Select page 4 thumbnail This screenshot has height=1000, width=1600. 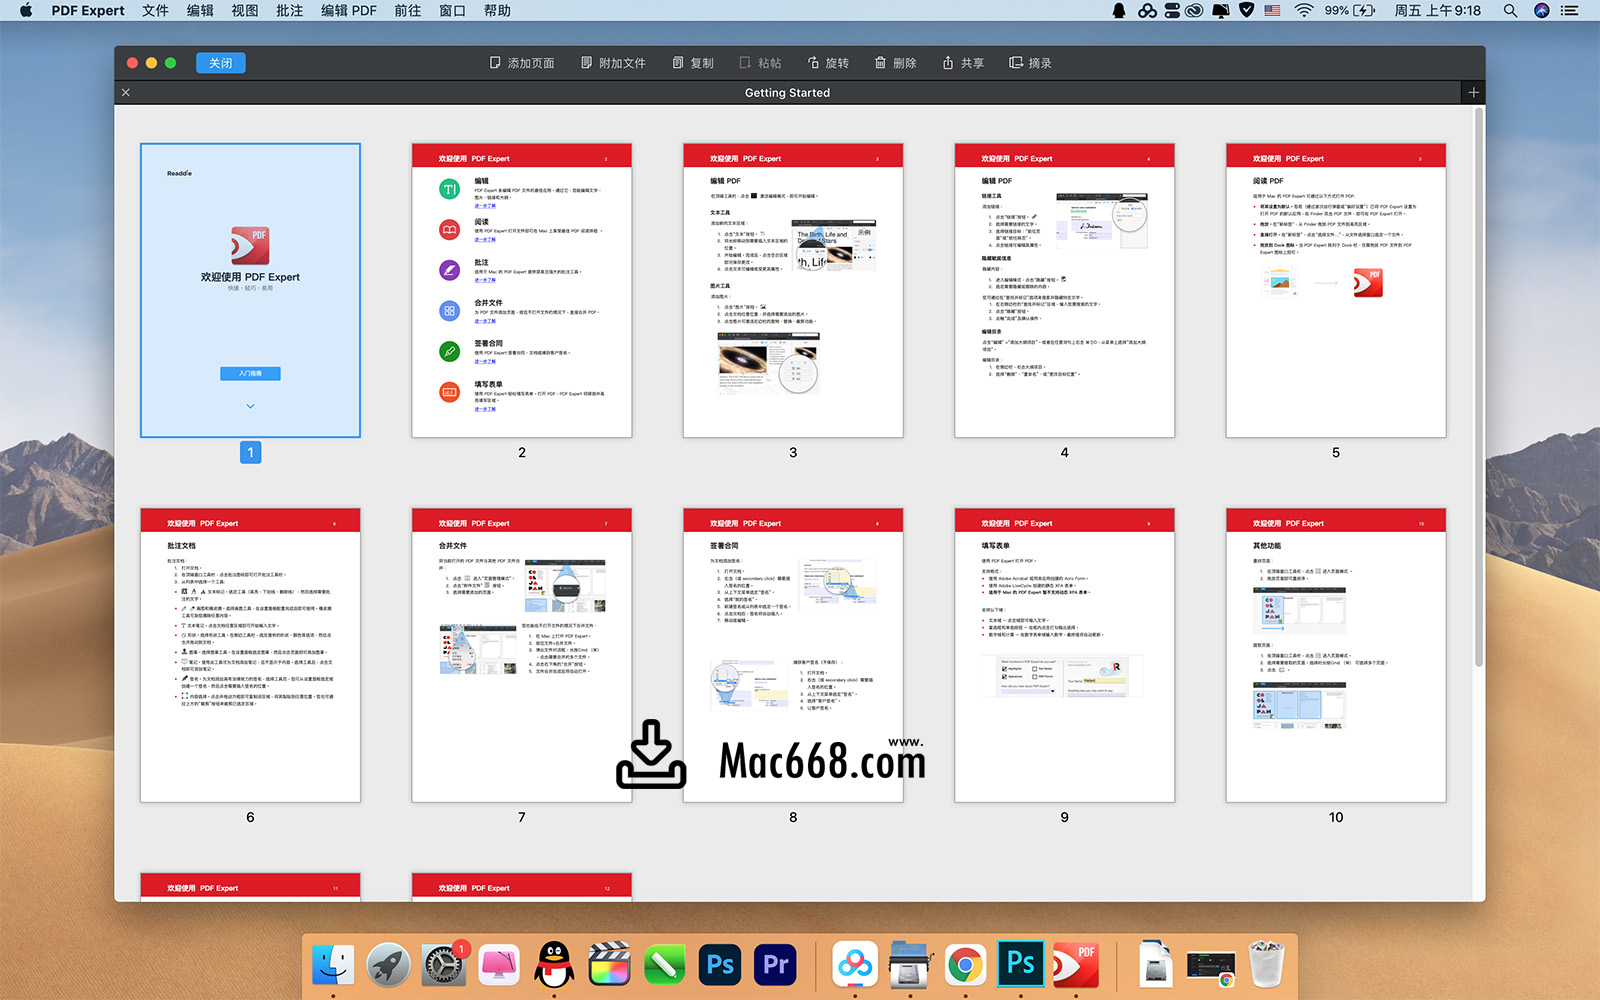1065,290
